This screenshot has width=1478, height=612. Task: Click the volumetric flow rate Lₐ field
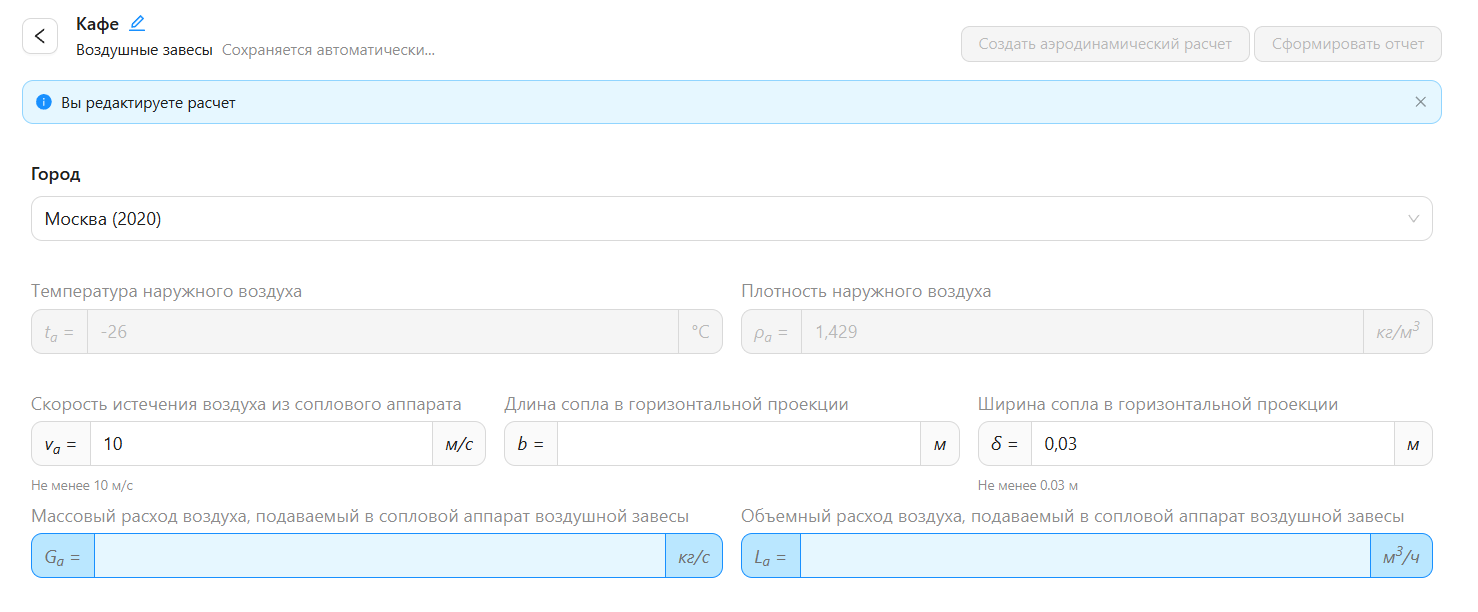pos(1084,556)
